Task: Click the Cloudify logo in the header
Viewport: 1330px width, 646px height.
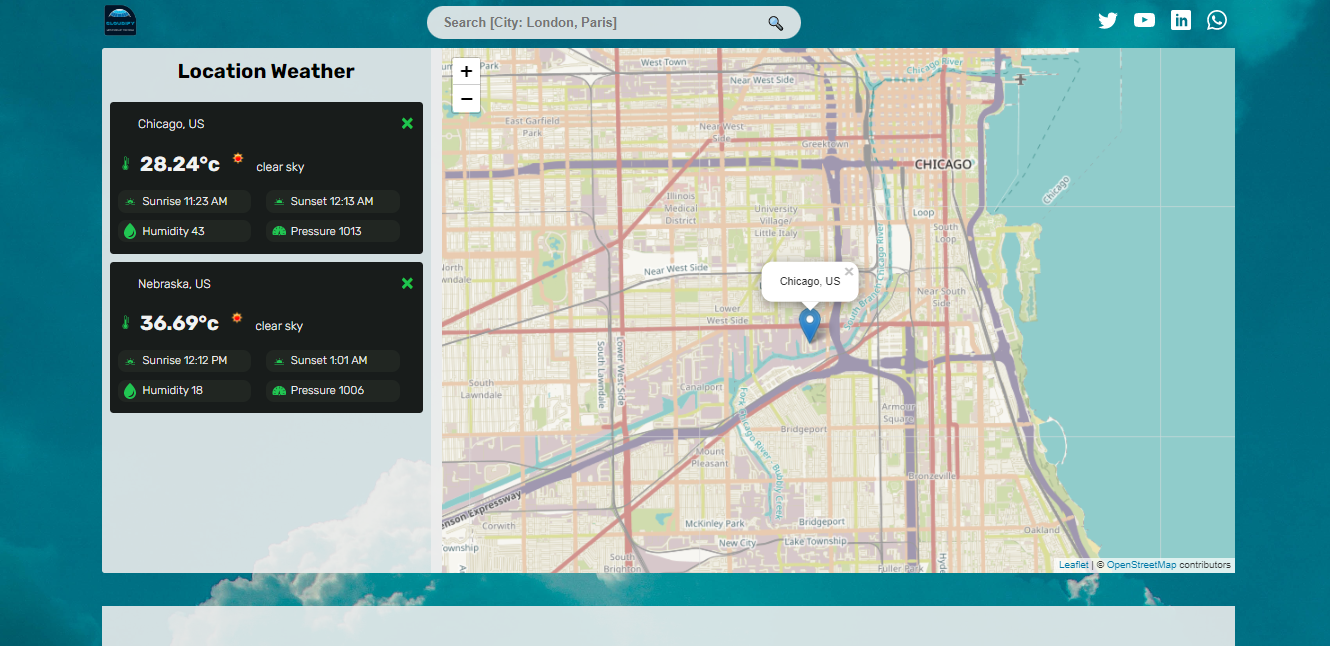Action: click(x=120, y=20)
